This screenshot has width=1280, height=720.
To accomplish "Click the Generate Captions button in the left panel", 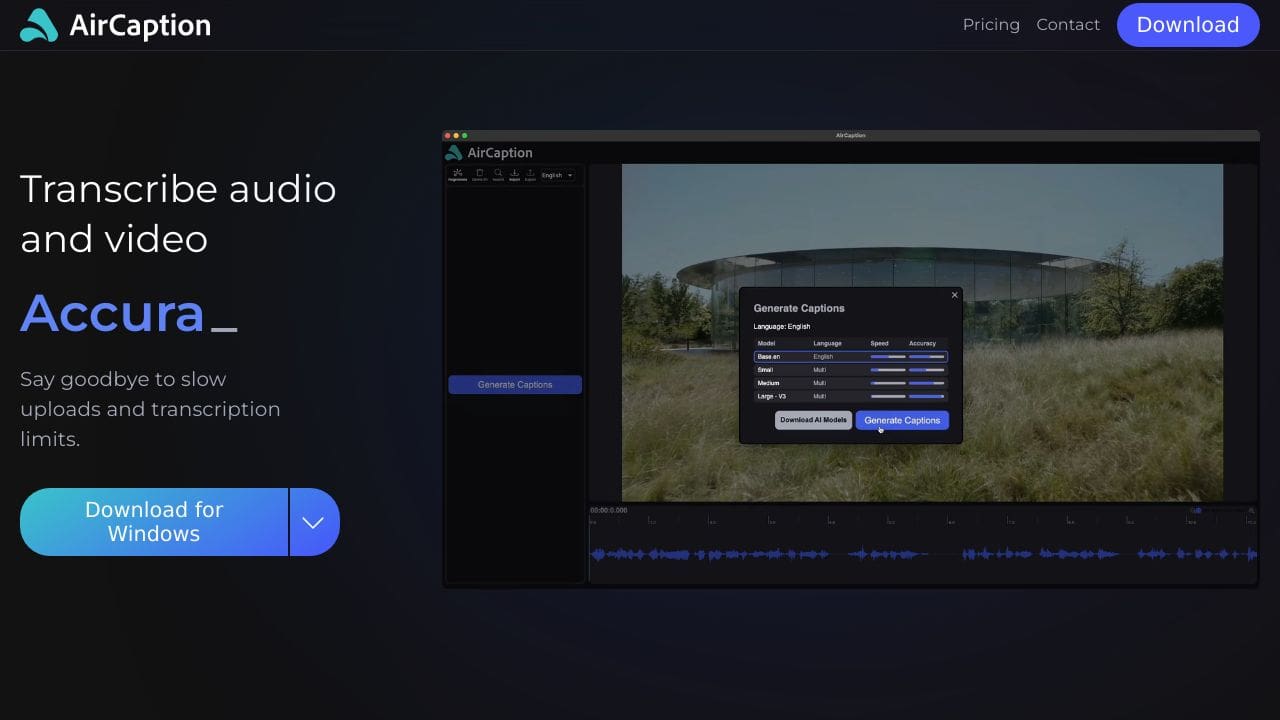I will (515, 384).
